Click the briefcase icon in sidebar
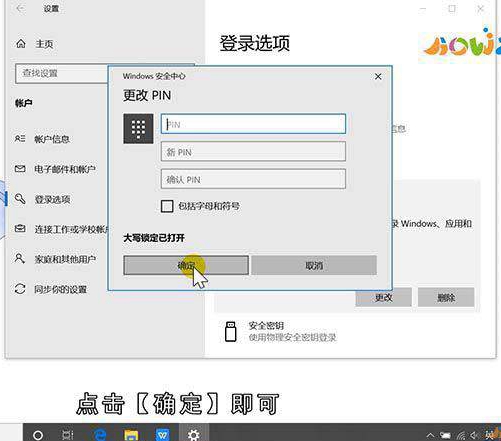501x441 pixels. click(x=20, y=229)
